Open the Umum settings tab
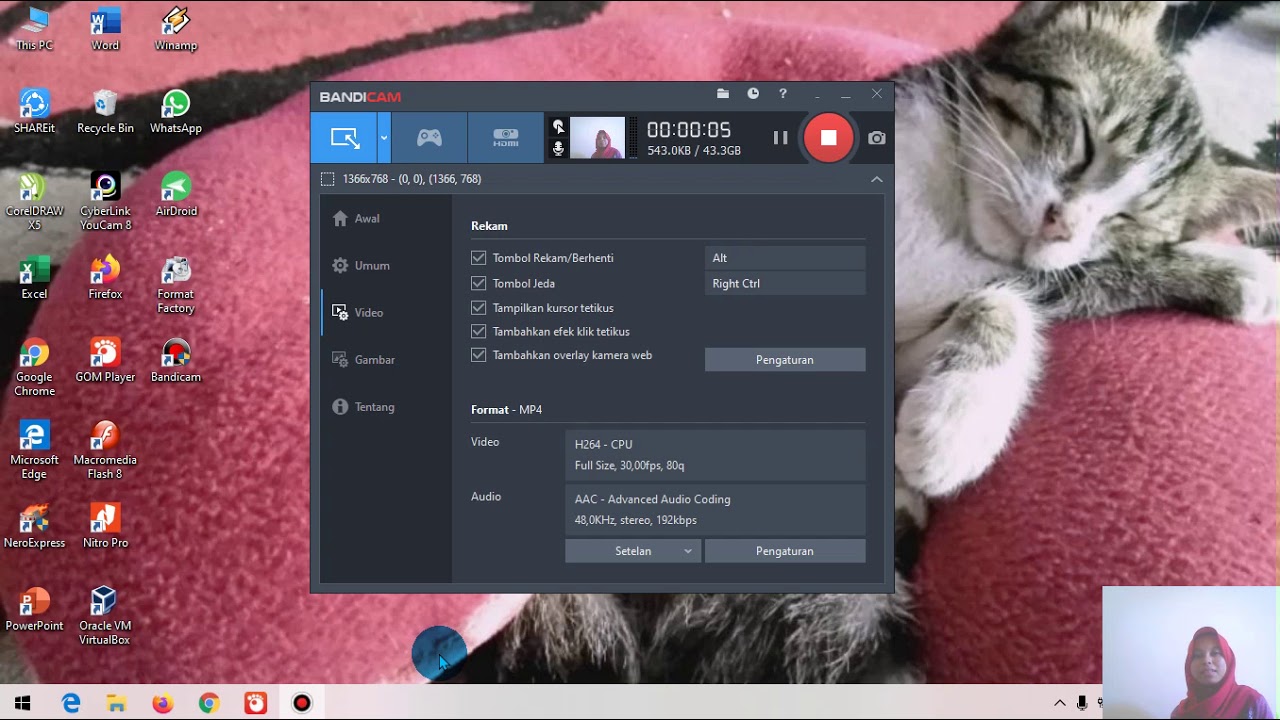 point(386,266)
